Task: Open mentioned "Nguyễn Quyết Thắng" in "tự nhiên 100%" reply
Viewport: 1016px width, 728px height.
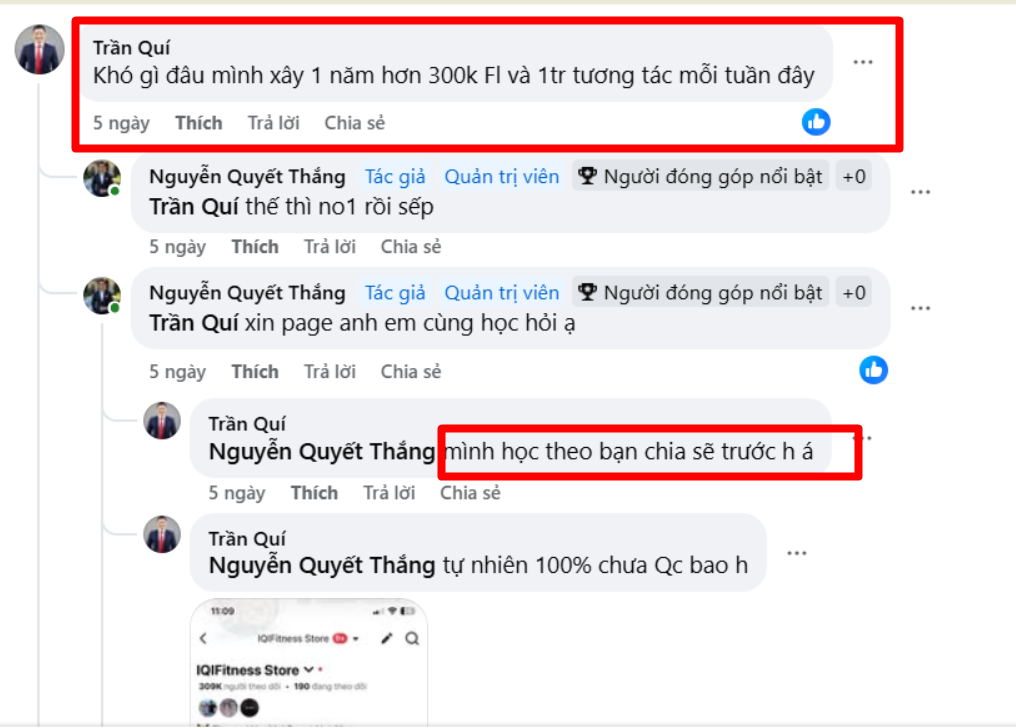Action: (x=322, y=565)
